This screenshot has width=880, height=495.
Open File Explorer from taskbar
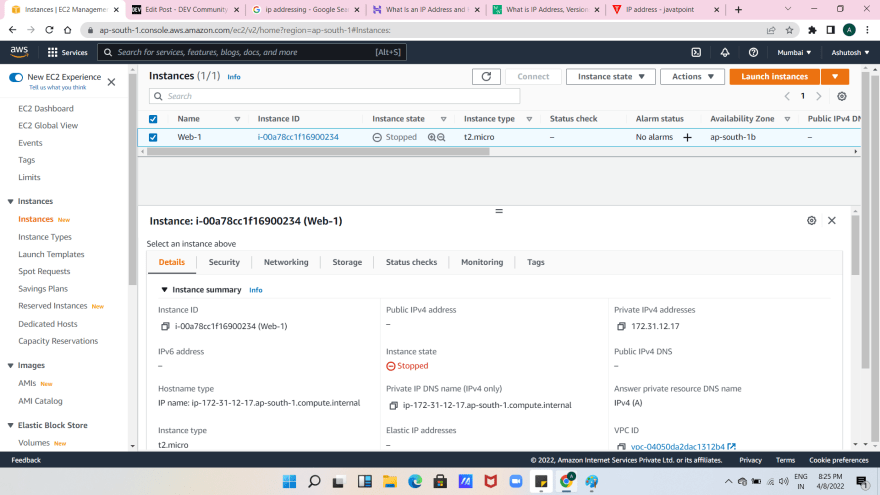coord(389,482)
